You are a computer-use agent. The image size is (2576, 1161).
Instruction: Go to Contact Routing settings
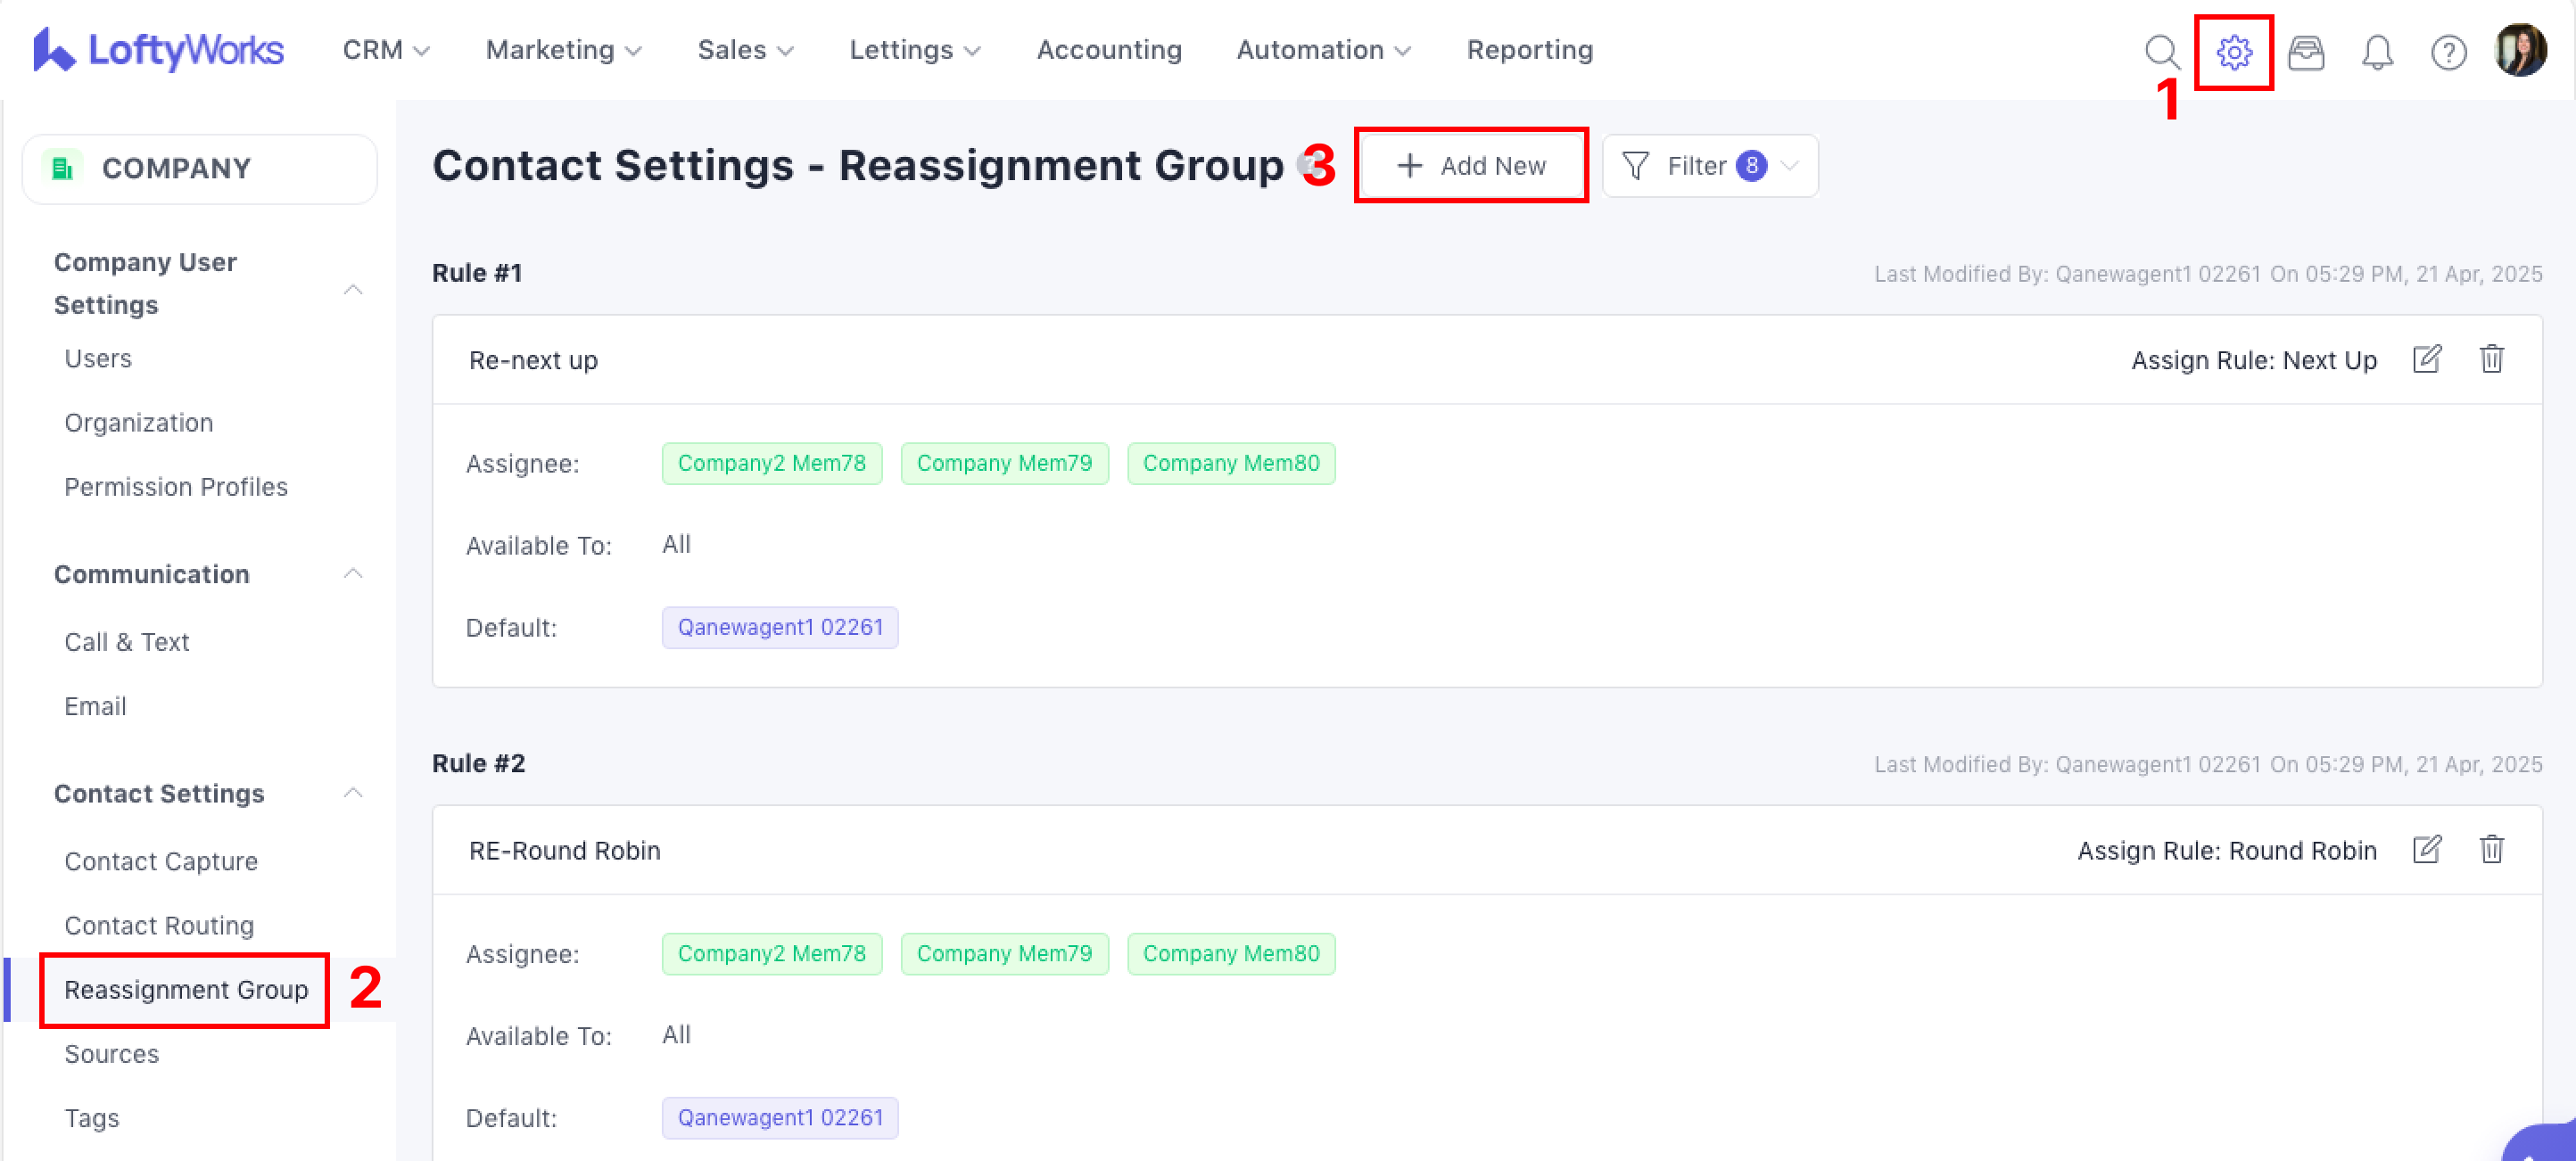[x=159, y=925]
